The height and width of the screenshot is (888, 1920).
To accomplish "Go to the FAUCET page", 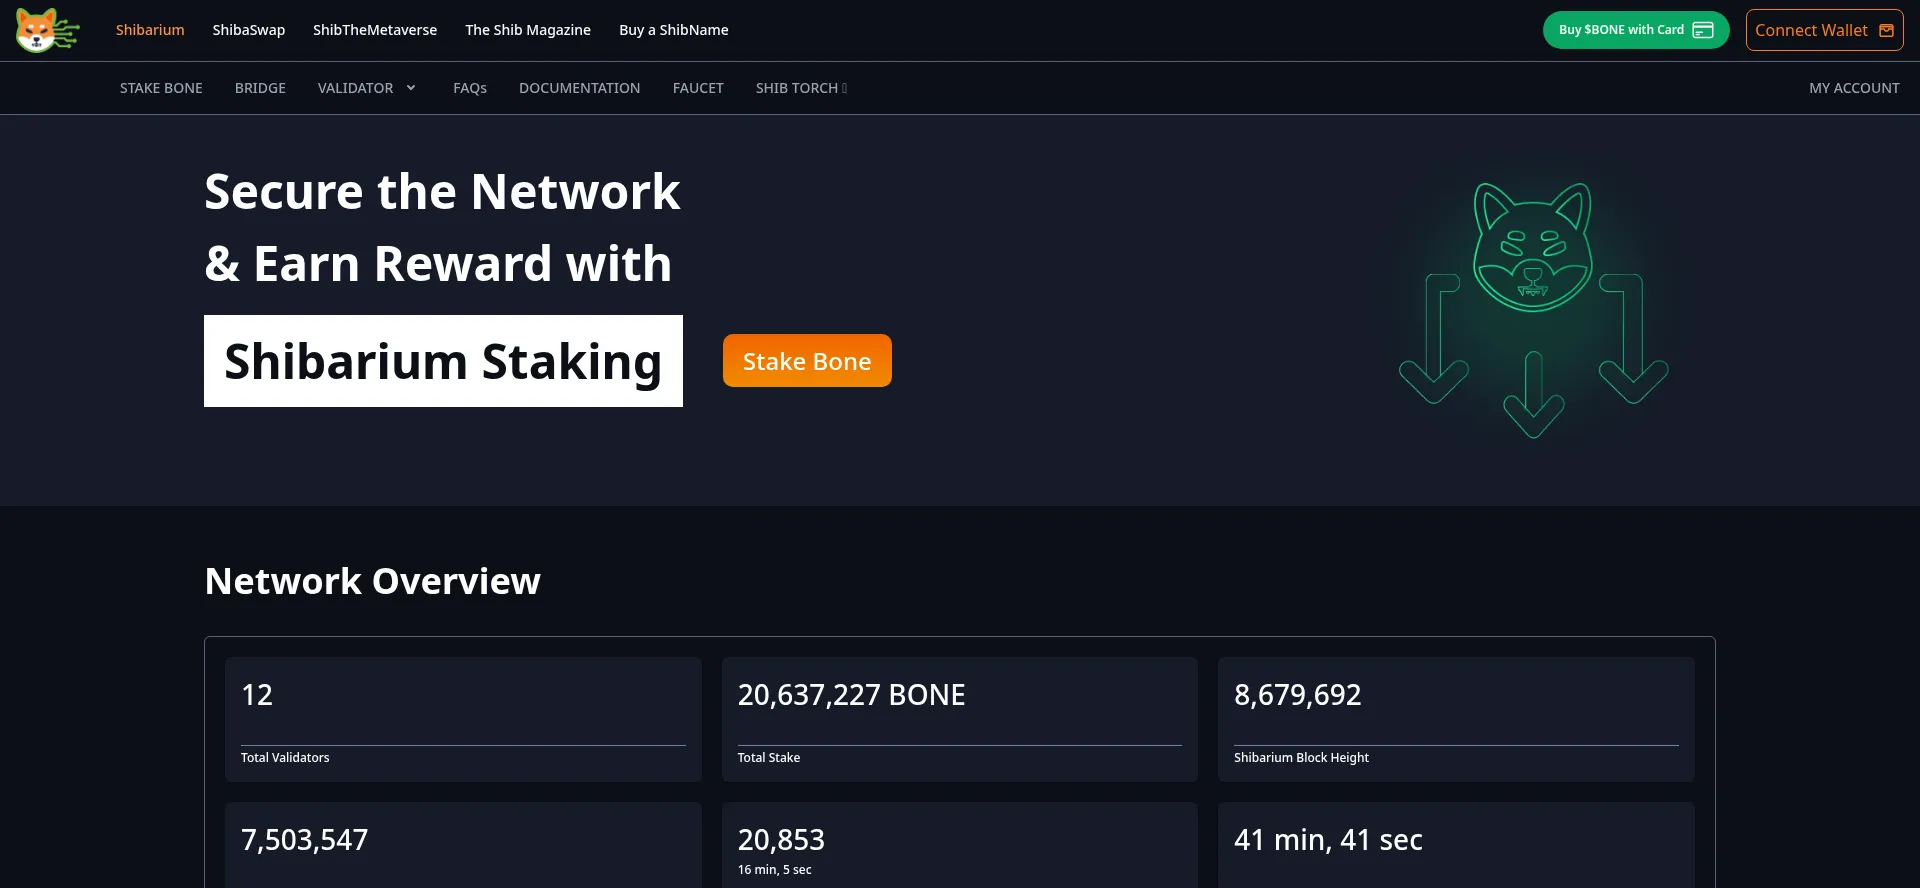I will tap(698, 88).
